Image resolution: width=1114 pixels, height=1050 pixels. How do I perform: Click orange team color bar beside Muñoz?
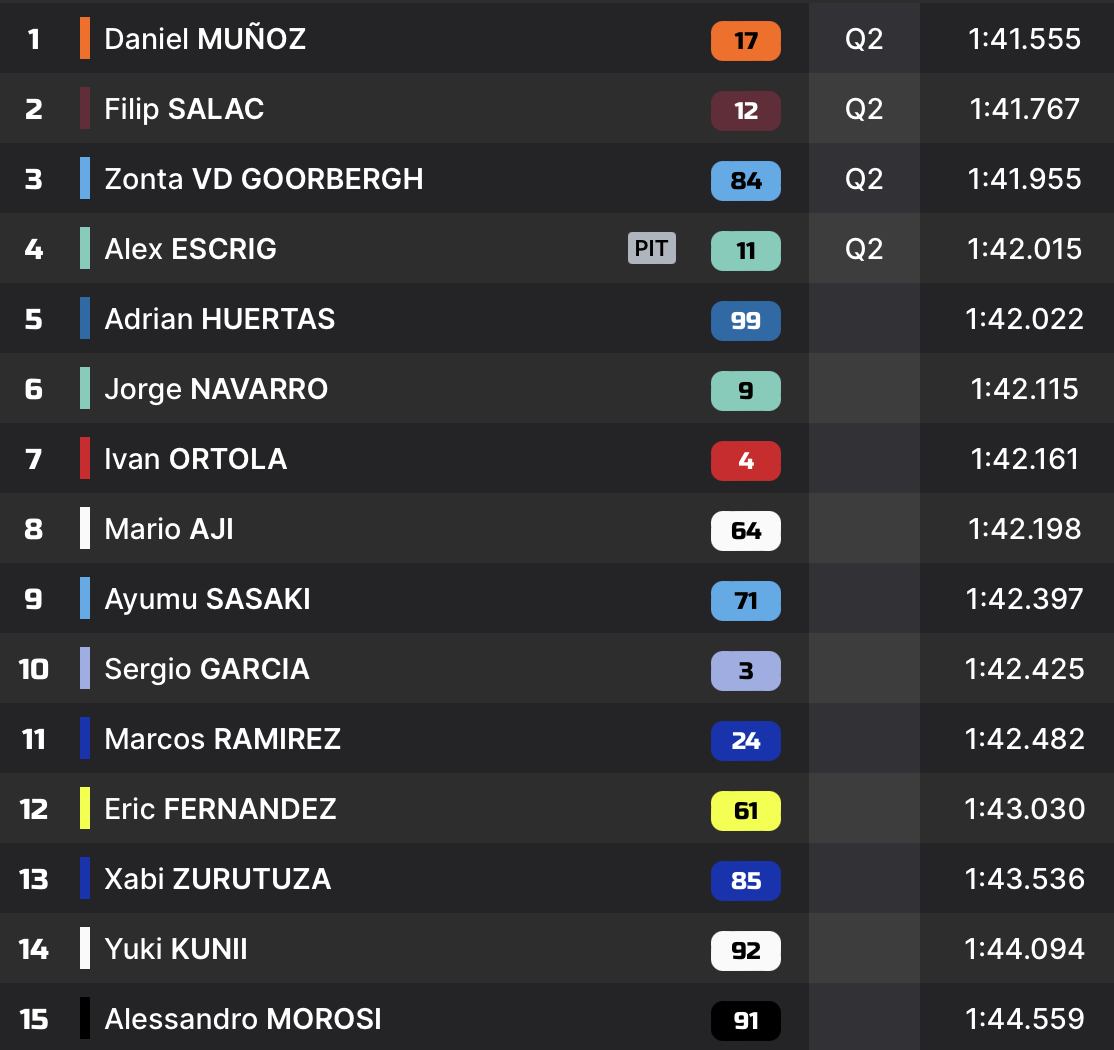click(x=85, y=38)
